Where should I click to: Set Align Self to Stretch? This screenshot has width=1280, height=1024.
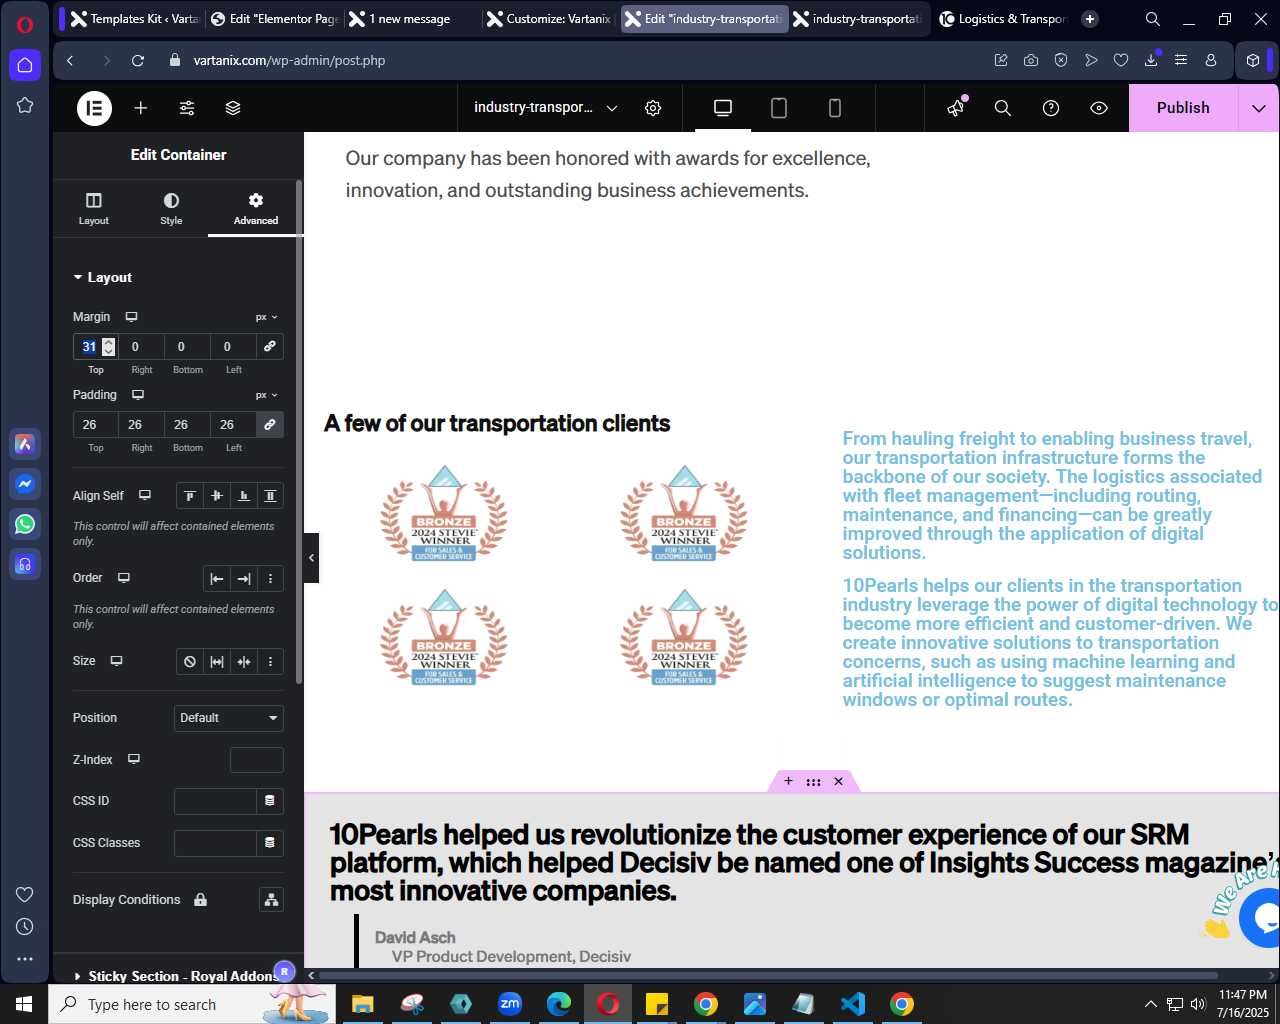[270, 496]
